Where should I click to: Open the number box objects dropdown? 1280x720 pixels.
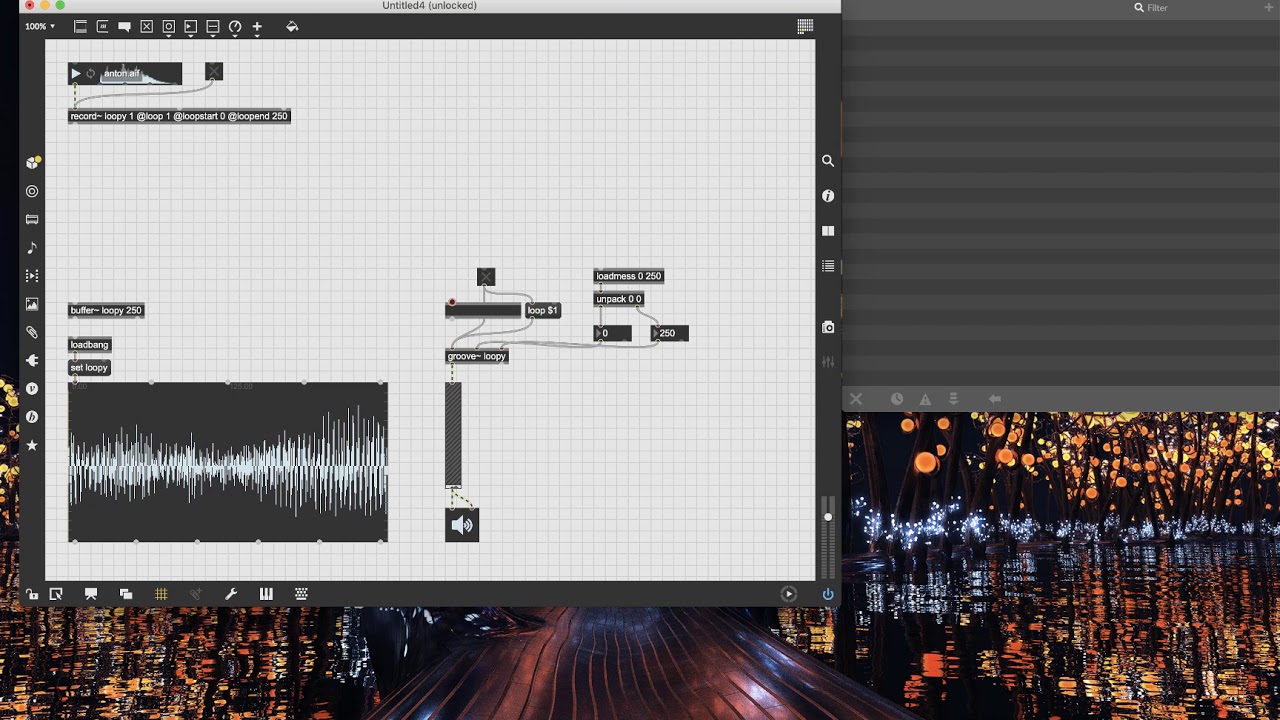(x=190, y=28)
